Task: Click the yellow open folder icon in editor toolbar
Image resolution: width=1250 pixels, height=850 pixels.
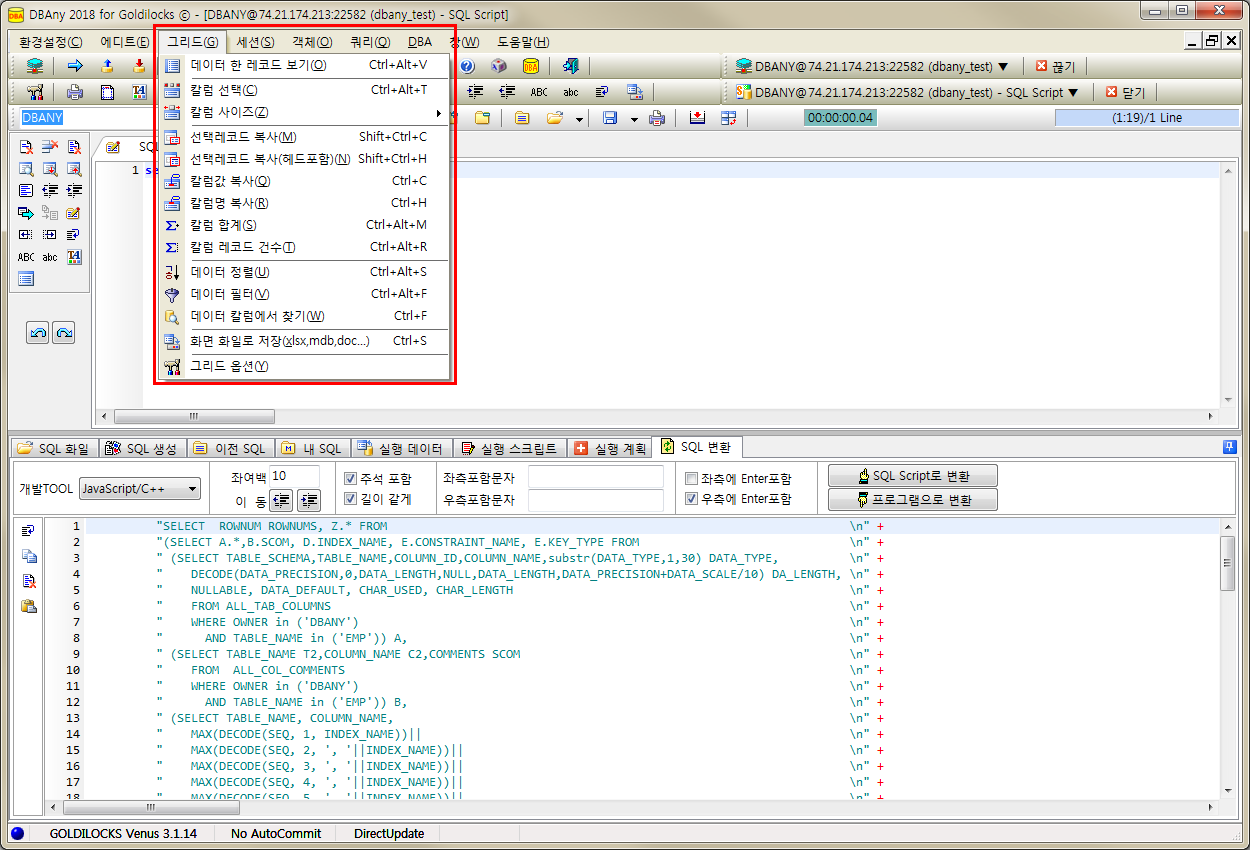Action: [x=556, y=118]
